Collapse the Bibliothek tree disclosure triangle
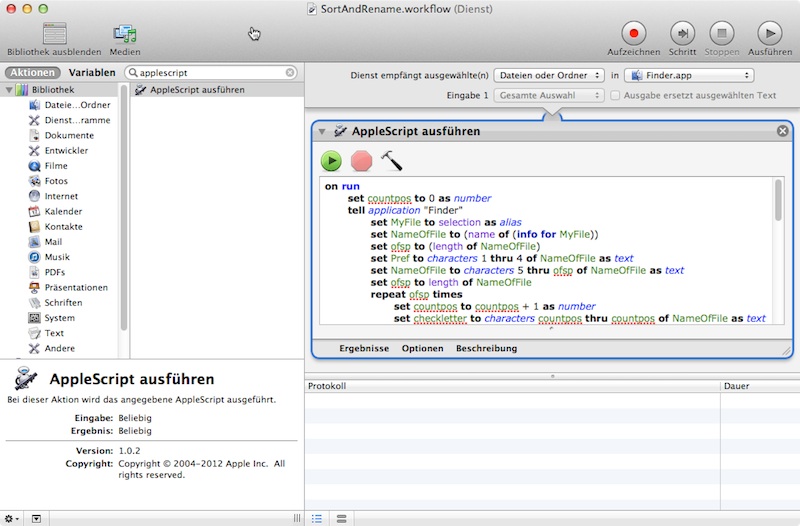The image size is (800, 526). tap(10, 90)
